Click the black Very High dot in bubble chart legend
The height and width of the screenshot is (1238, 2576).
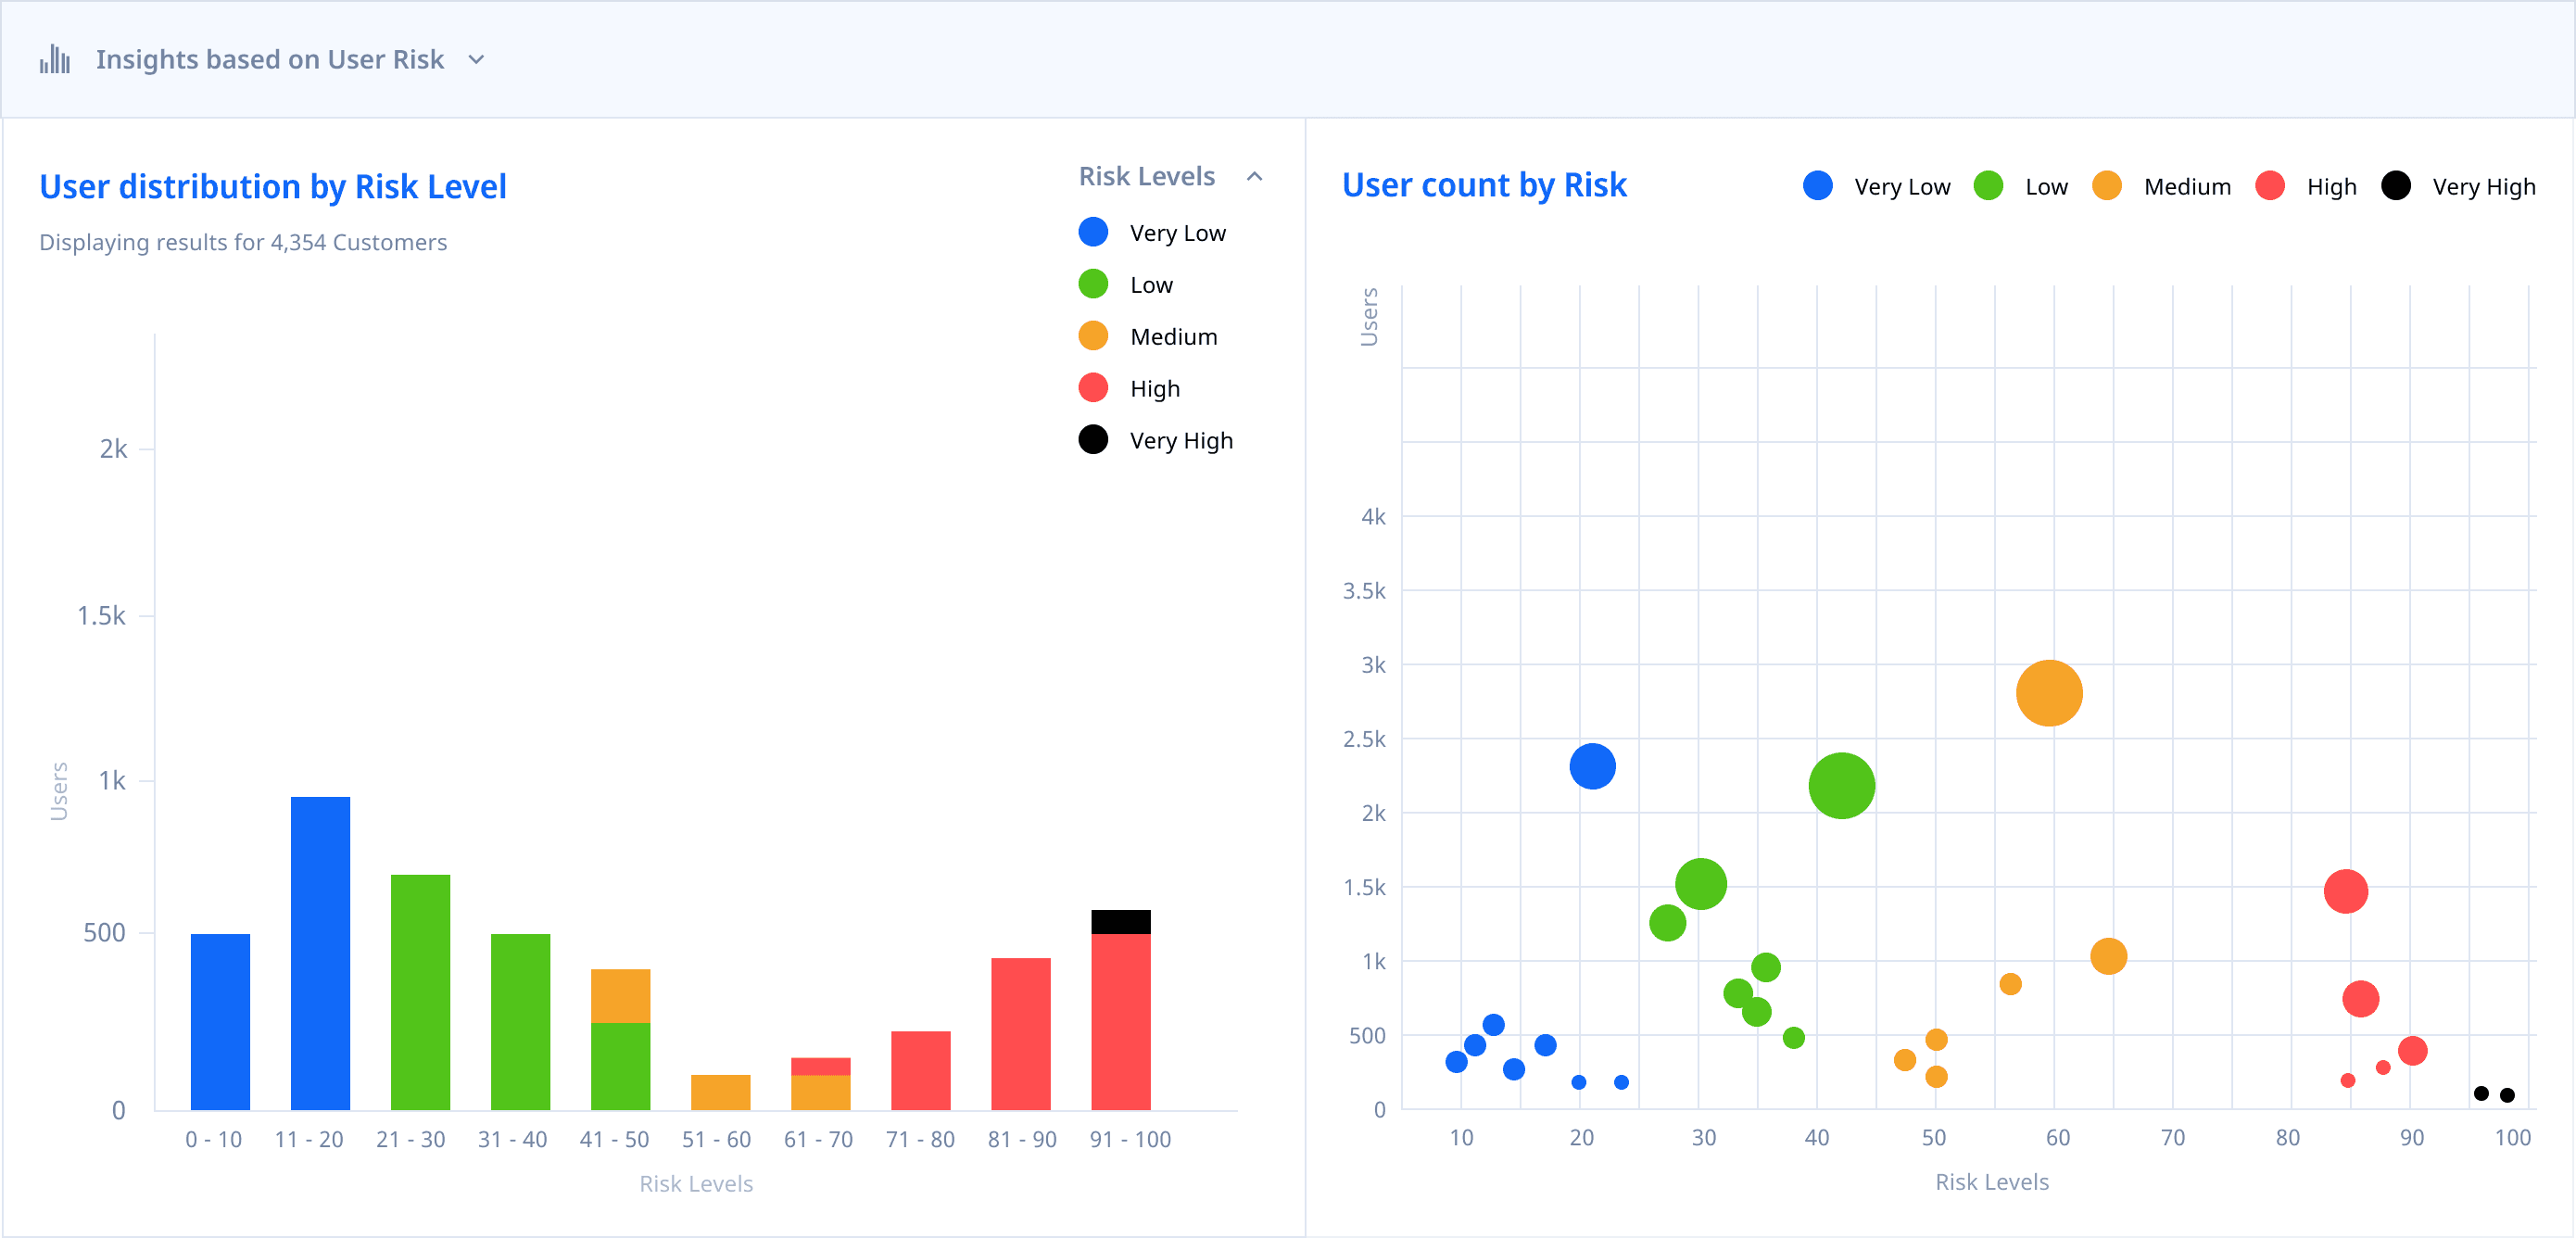coord(2395,186)
